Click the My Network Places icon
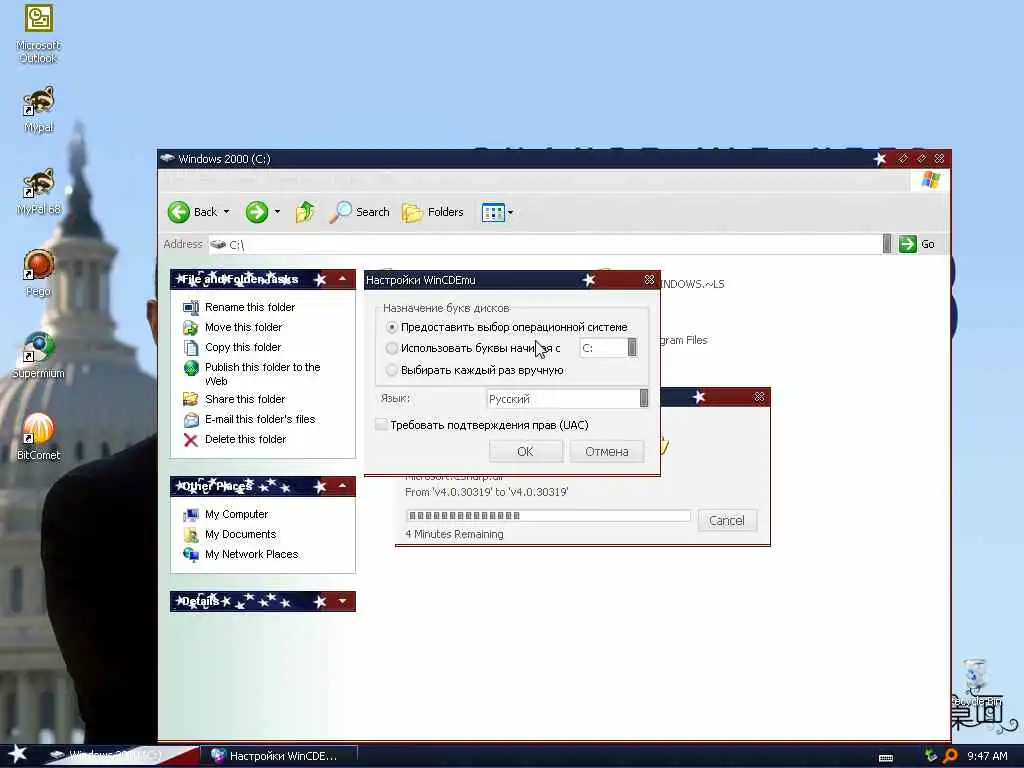This screenshot has width=1024, height=768. pyautogui.click(x=191, y=554)
